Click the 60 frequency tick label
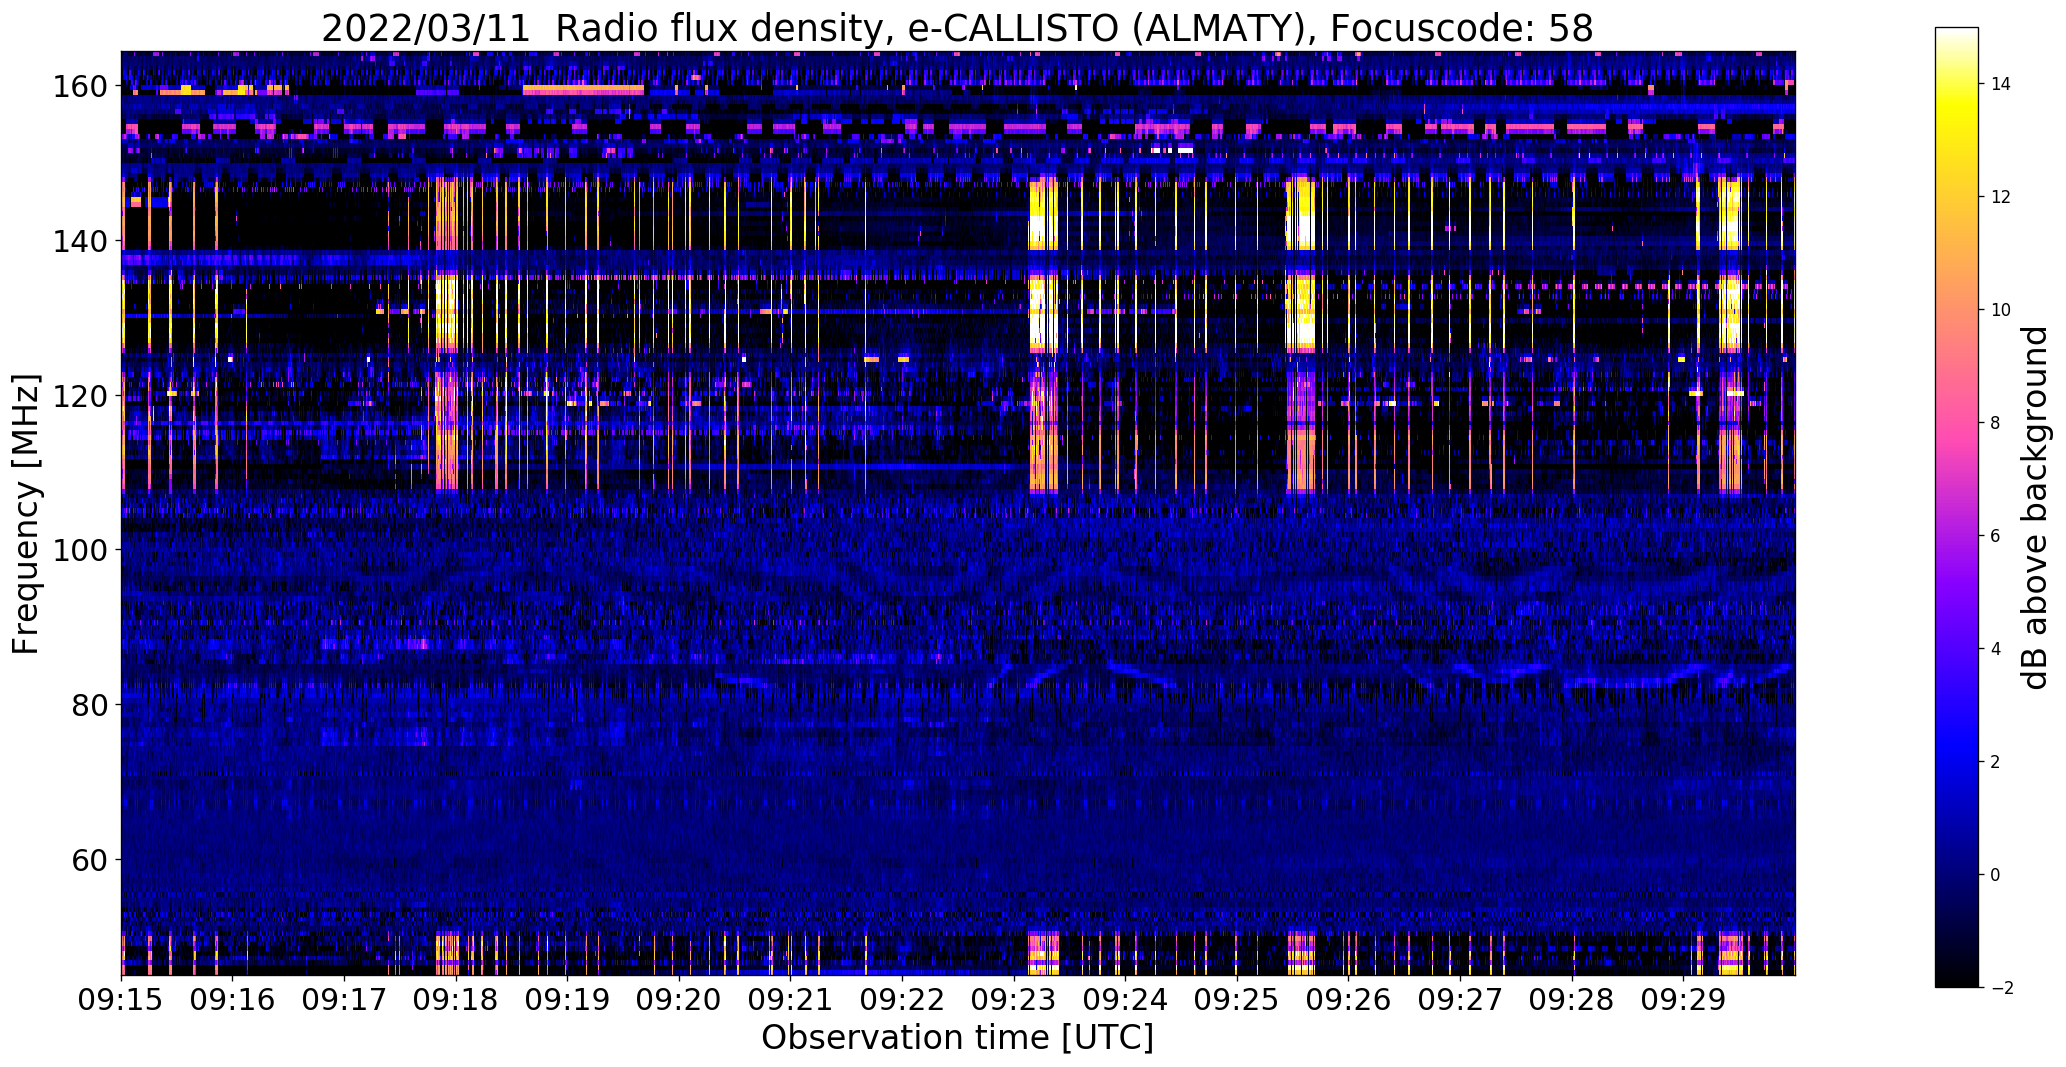 89,859
